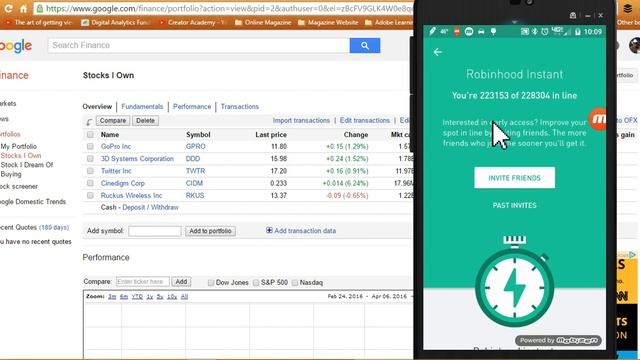Click Add to portfolio button
Viewport: 640px width, 360px height.
tap(210, 231)
